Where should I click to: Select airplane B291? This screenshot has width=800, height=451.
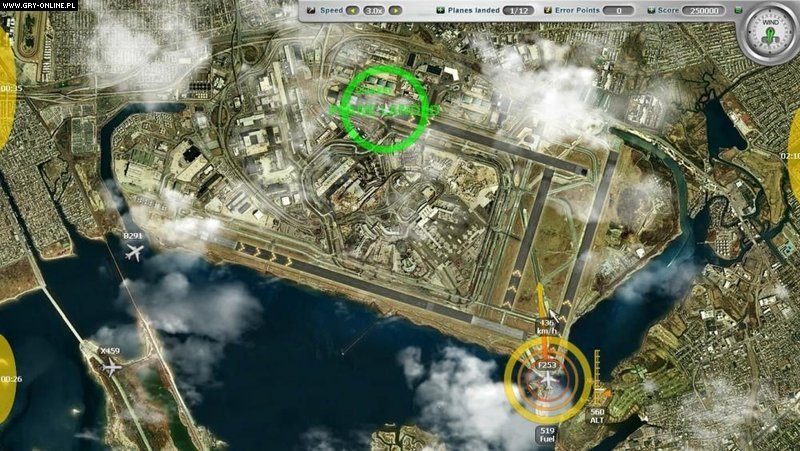pyautogui.click(x=134, y=252)
